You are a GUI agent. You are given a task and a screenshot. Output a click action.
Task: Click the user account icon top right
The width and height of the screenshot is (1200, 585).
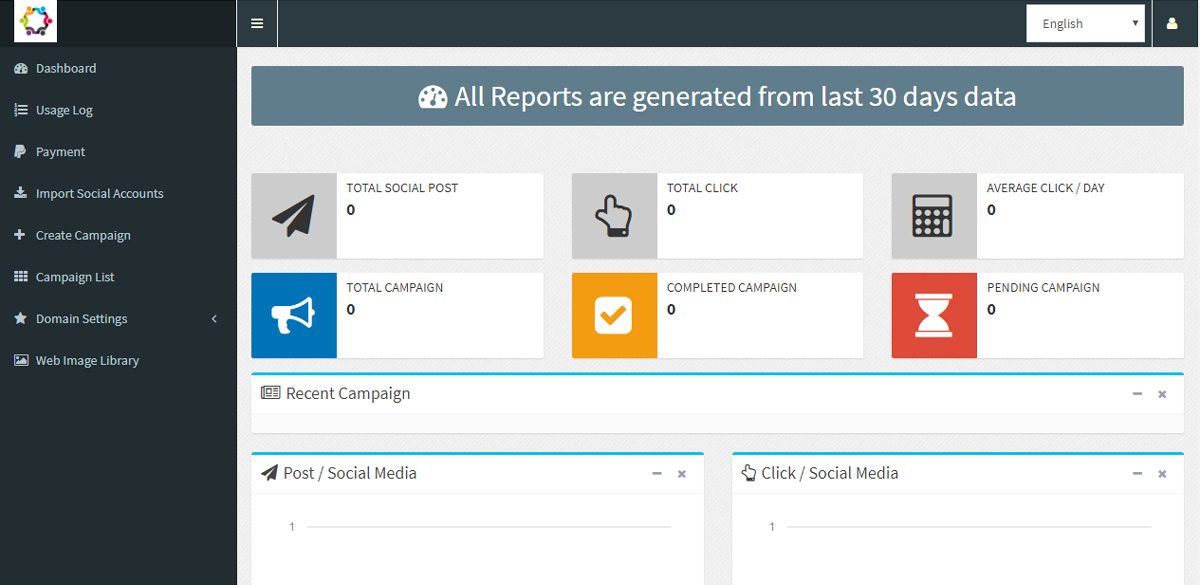click(1172, 22)
